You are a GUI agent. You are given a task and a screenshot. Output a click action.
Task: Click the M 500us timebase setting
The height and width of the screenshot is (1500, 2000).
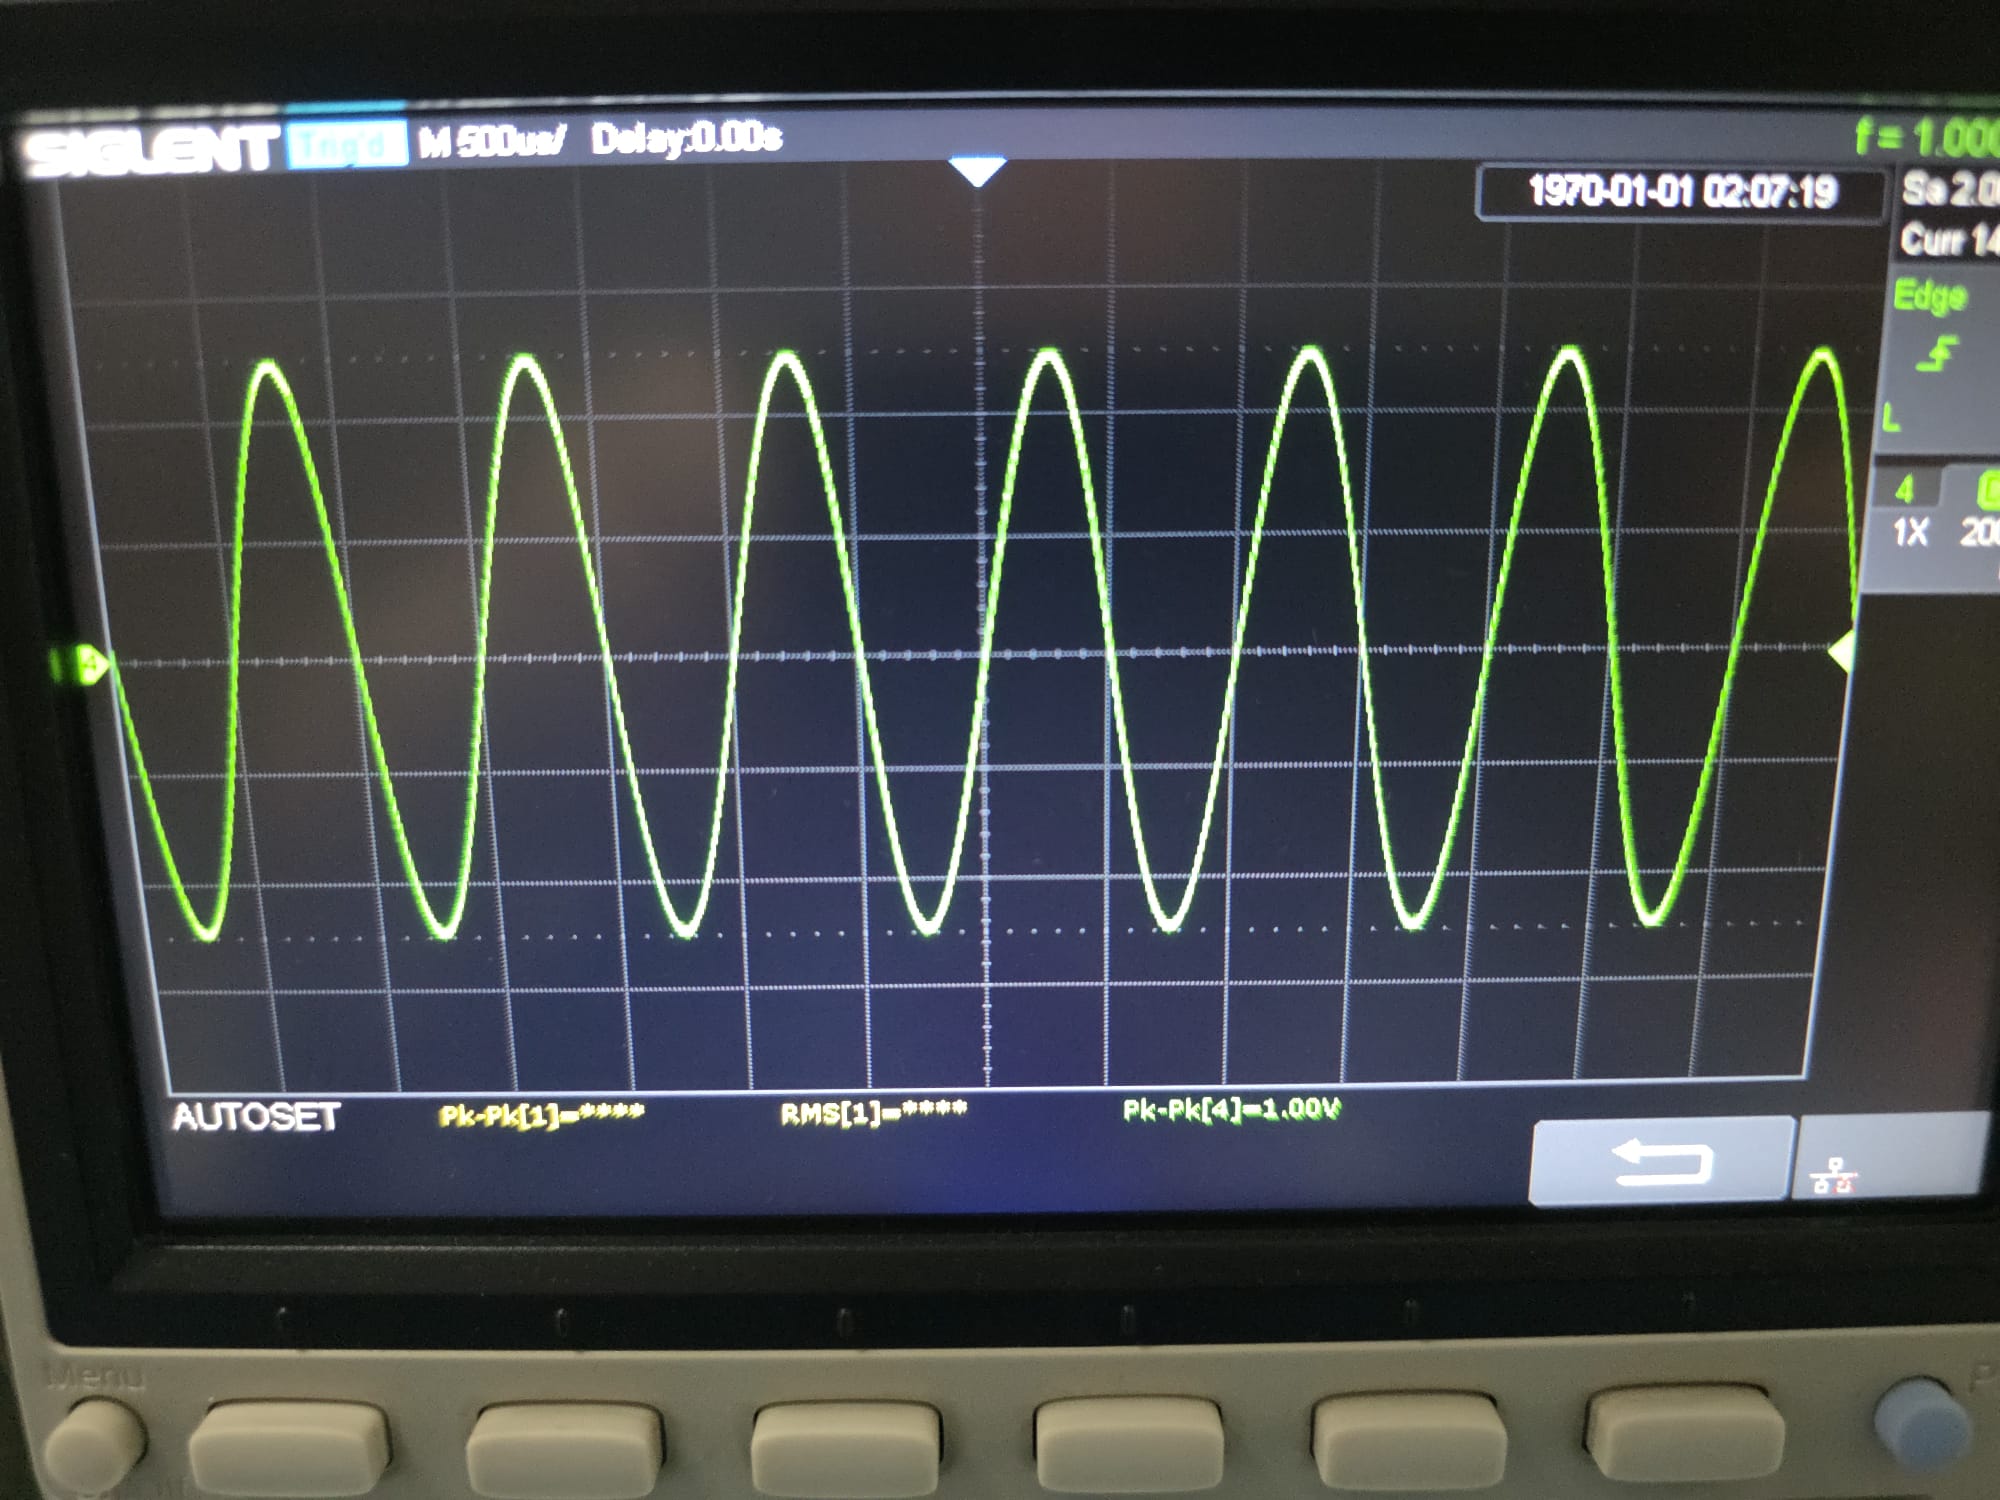pyautogui.click(x=492, y=142)
